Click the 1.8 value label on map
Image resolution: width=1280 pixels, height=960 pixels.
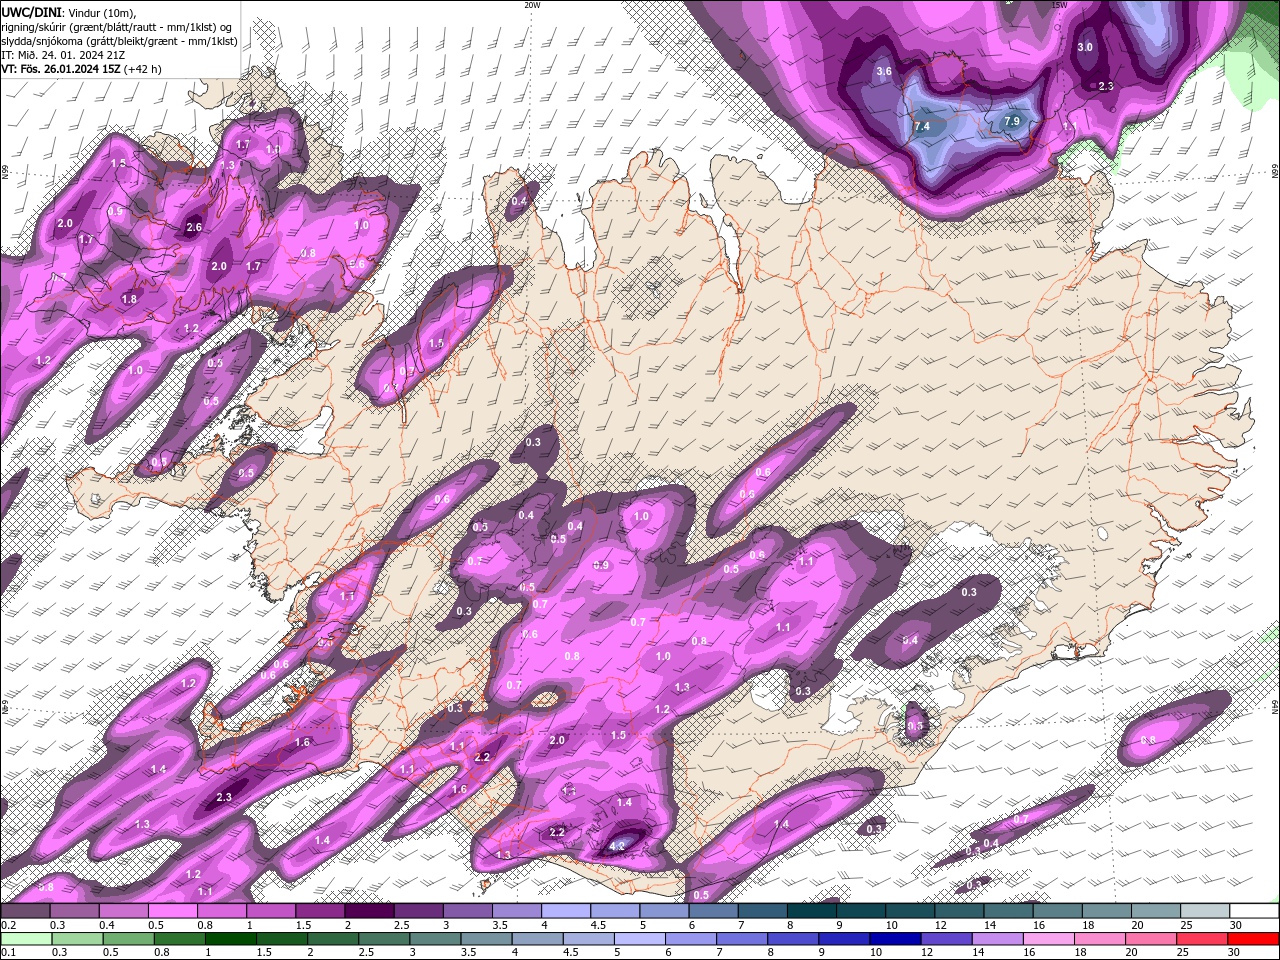129,299
